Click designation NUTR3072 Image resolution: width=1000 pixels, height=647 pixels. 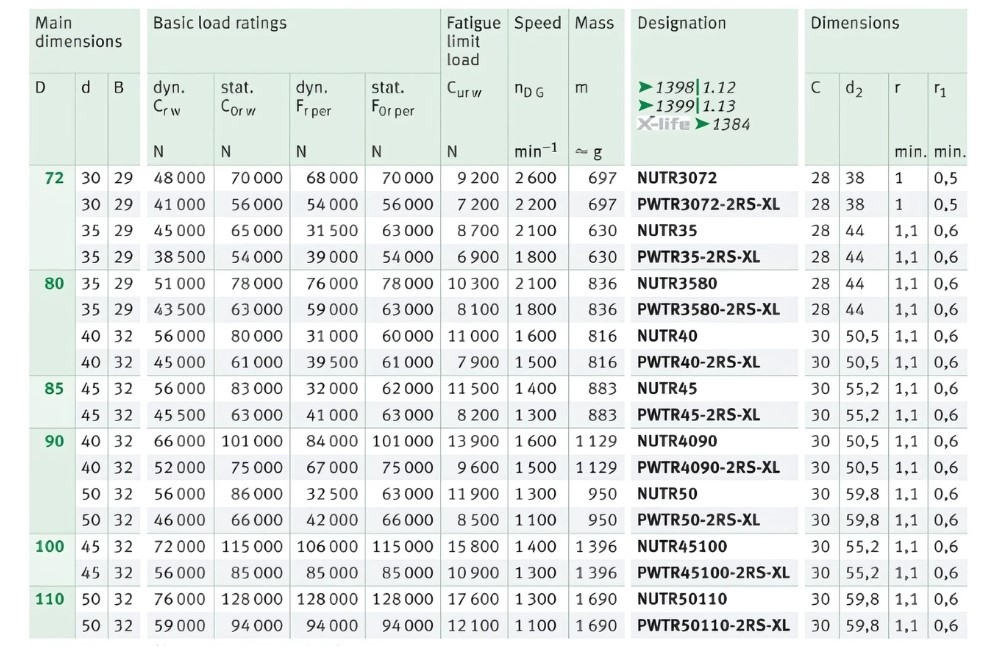tap(677, 178)
